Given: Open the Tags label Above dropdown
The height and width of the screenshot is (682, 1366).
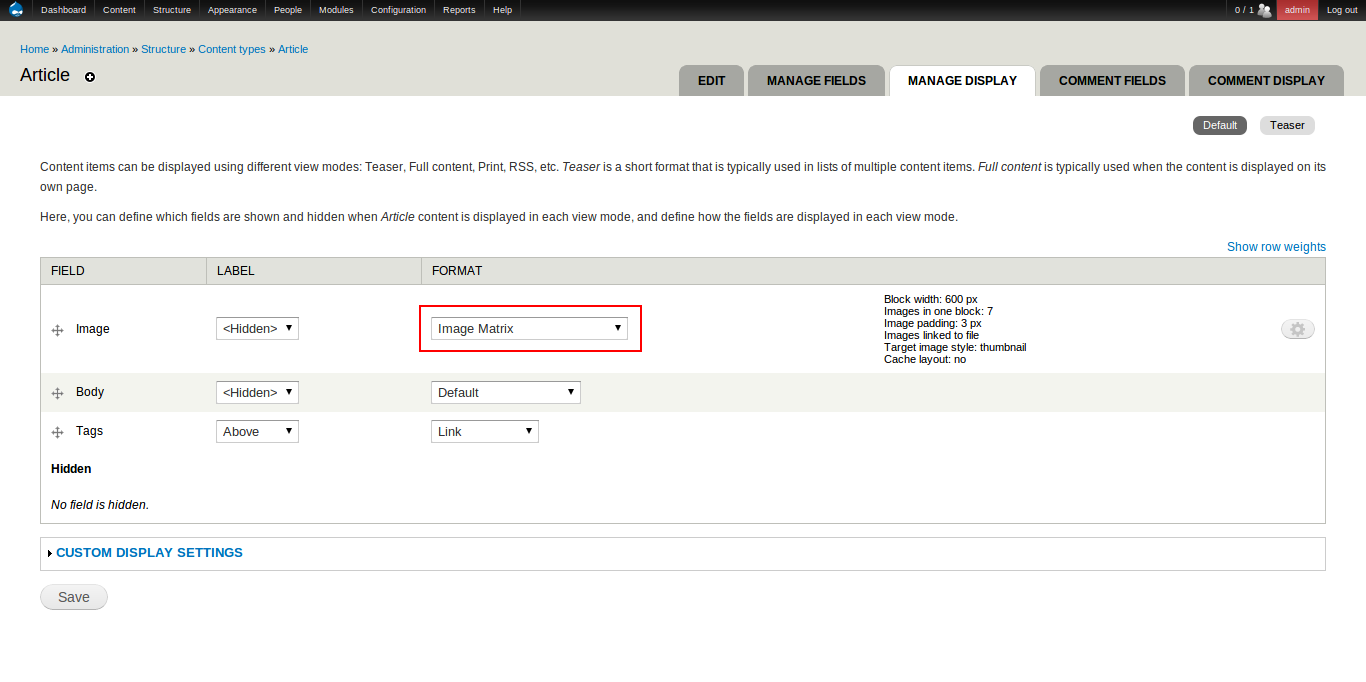Looking at the screenshot, I should 257,431.
